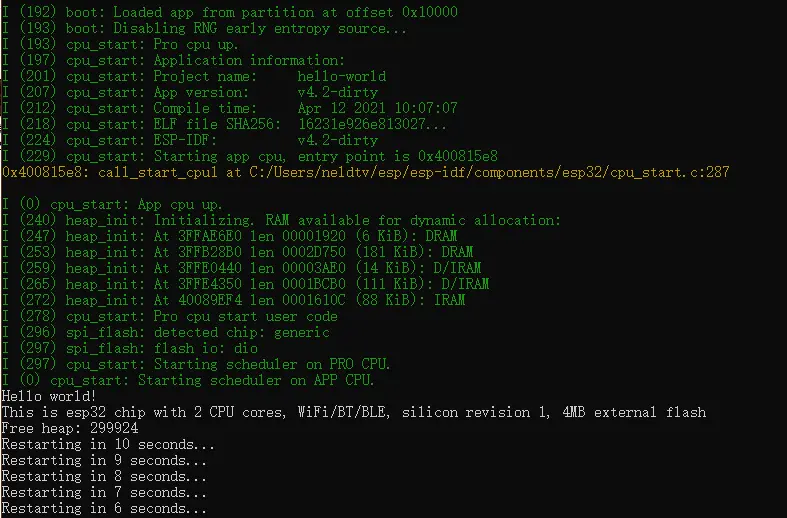This screenshot has height=518, width=787.
Task: Click the project name 'hello-world' text
Action: [341, 76]
